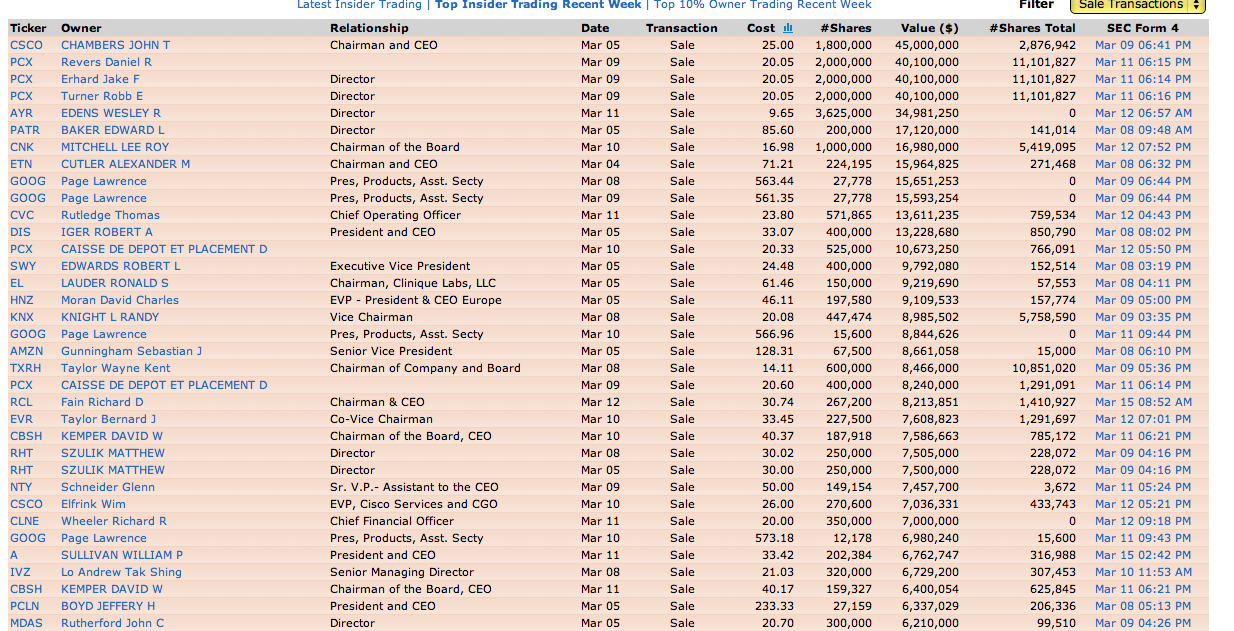The image size is (1234, 631).
Task: Open SEC filing dated Mar 09 06:41 PM
Action: pyautogui.click(x=1142, y=45)
